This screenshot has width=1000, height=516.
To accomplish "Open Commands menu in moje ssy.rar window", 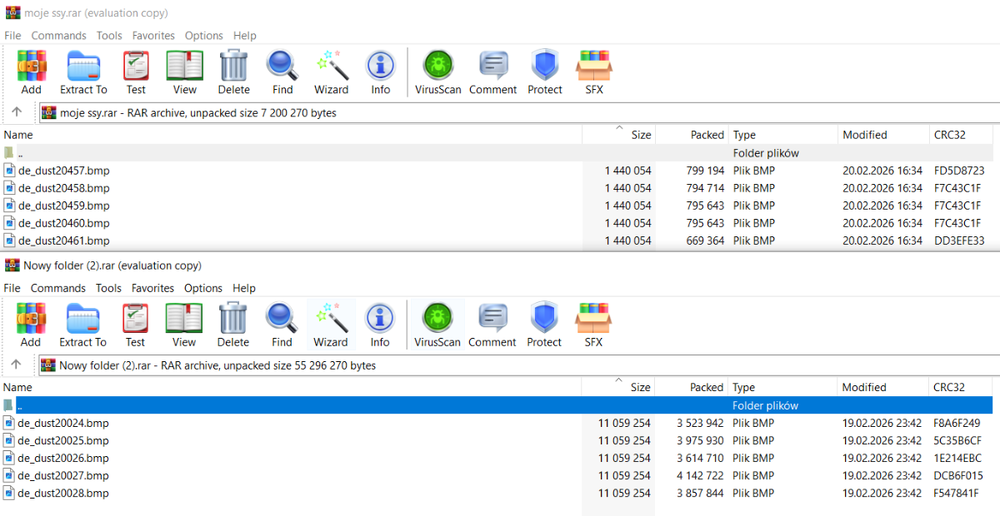I will click(x=58, y=35).
